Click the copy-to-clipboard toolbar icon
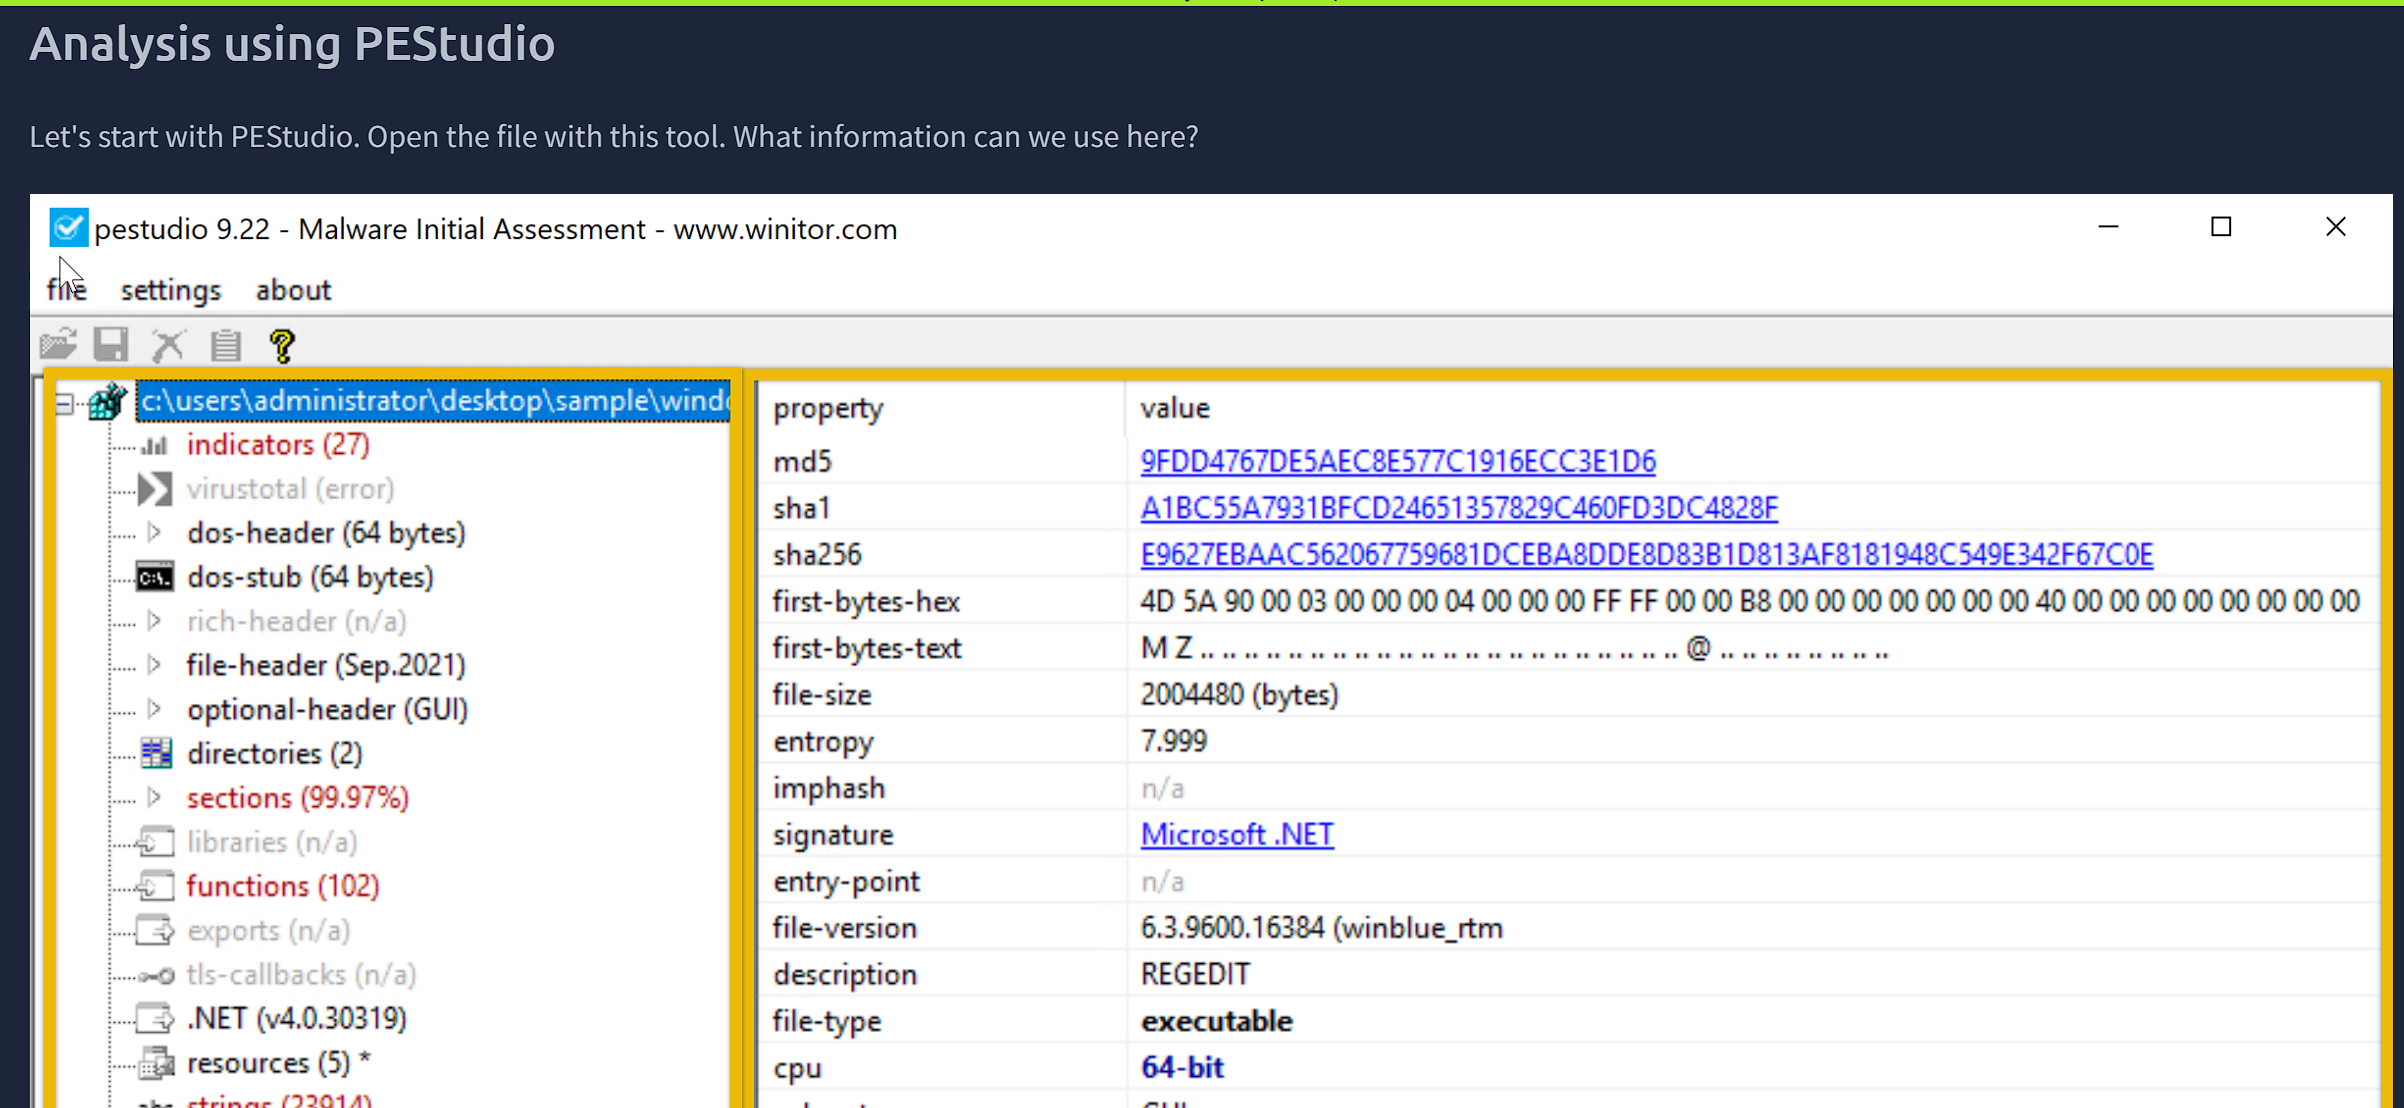Screen dimensions: 2404x1108 click(225, 344)
